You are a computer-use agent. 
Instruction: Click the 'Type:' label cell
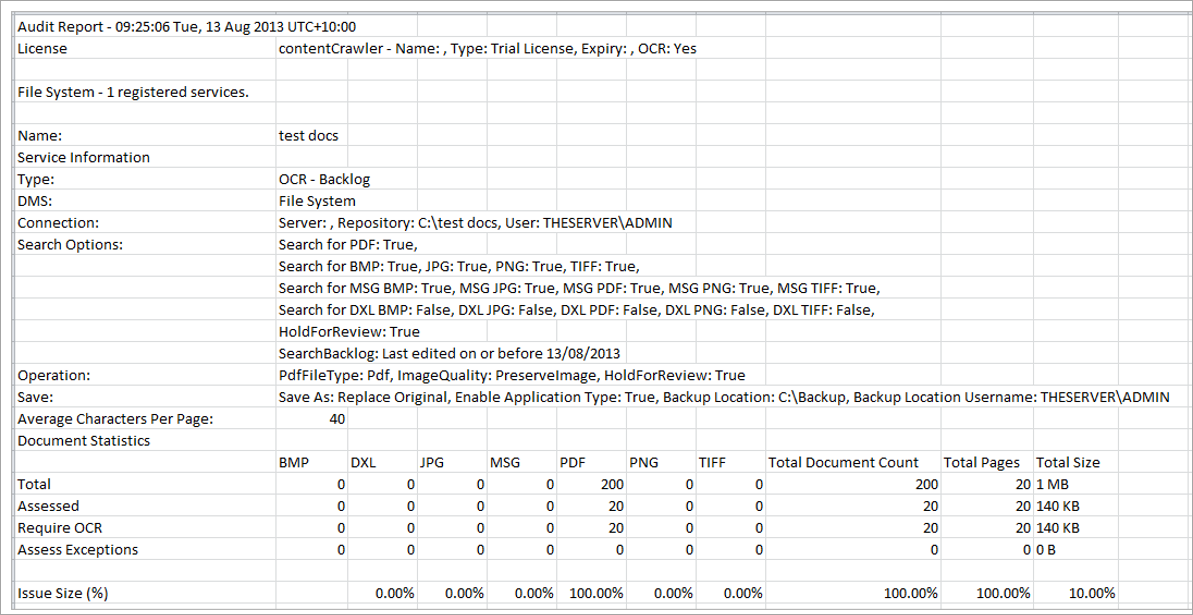click(36, 180)
